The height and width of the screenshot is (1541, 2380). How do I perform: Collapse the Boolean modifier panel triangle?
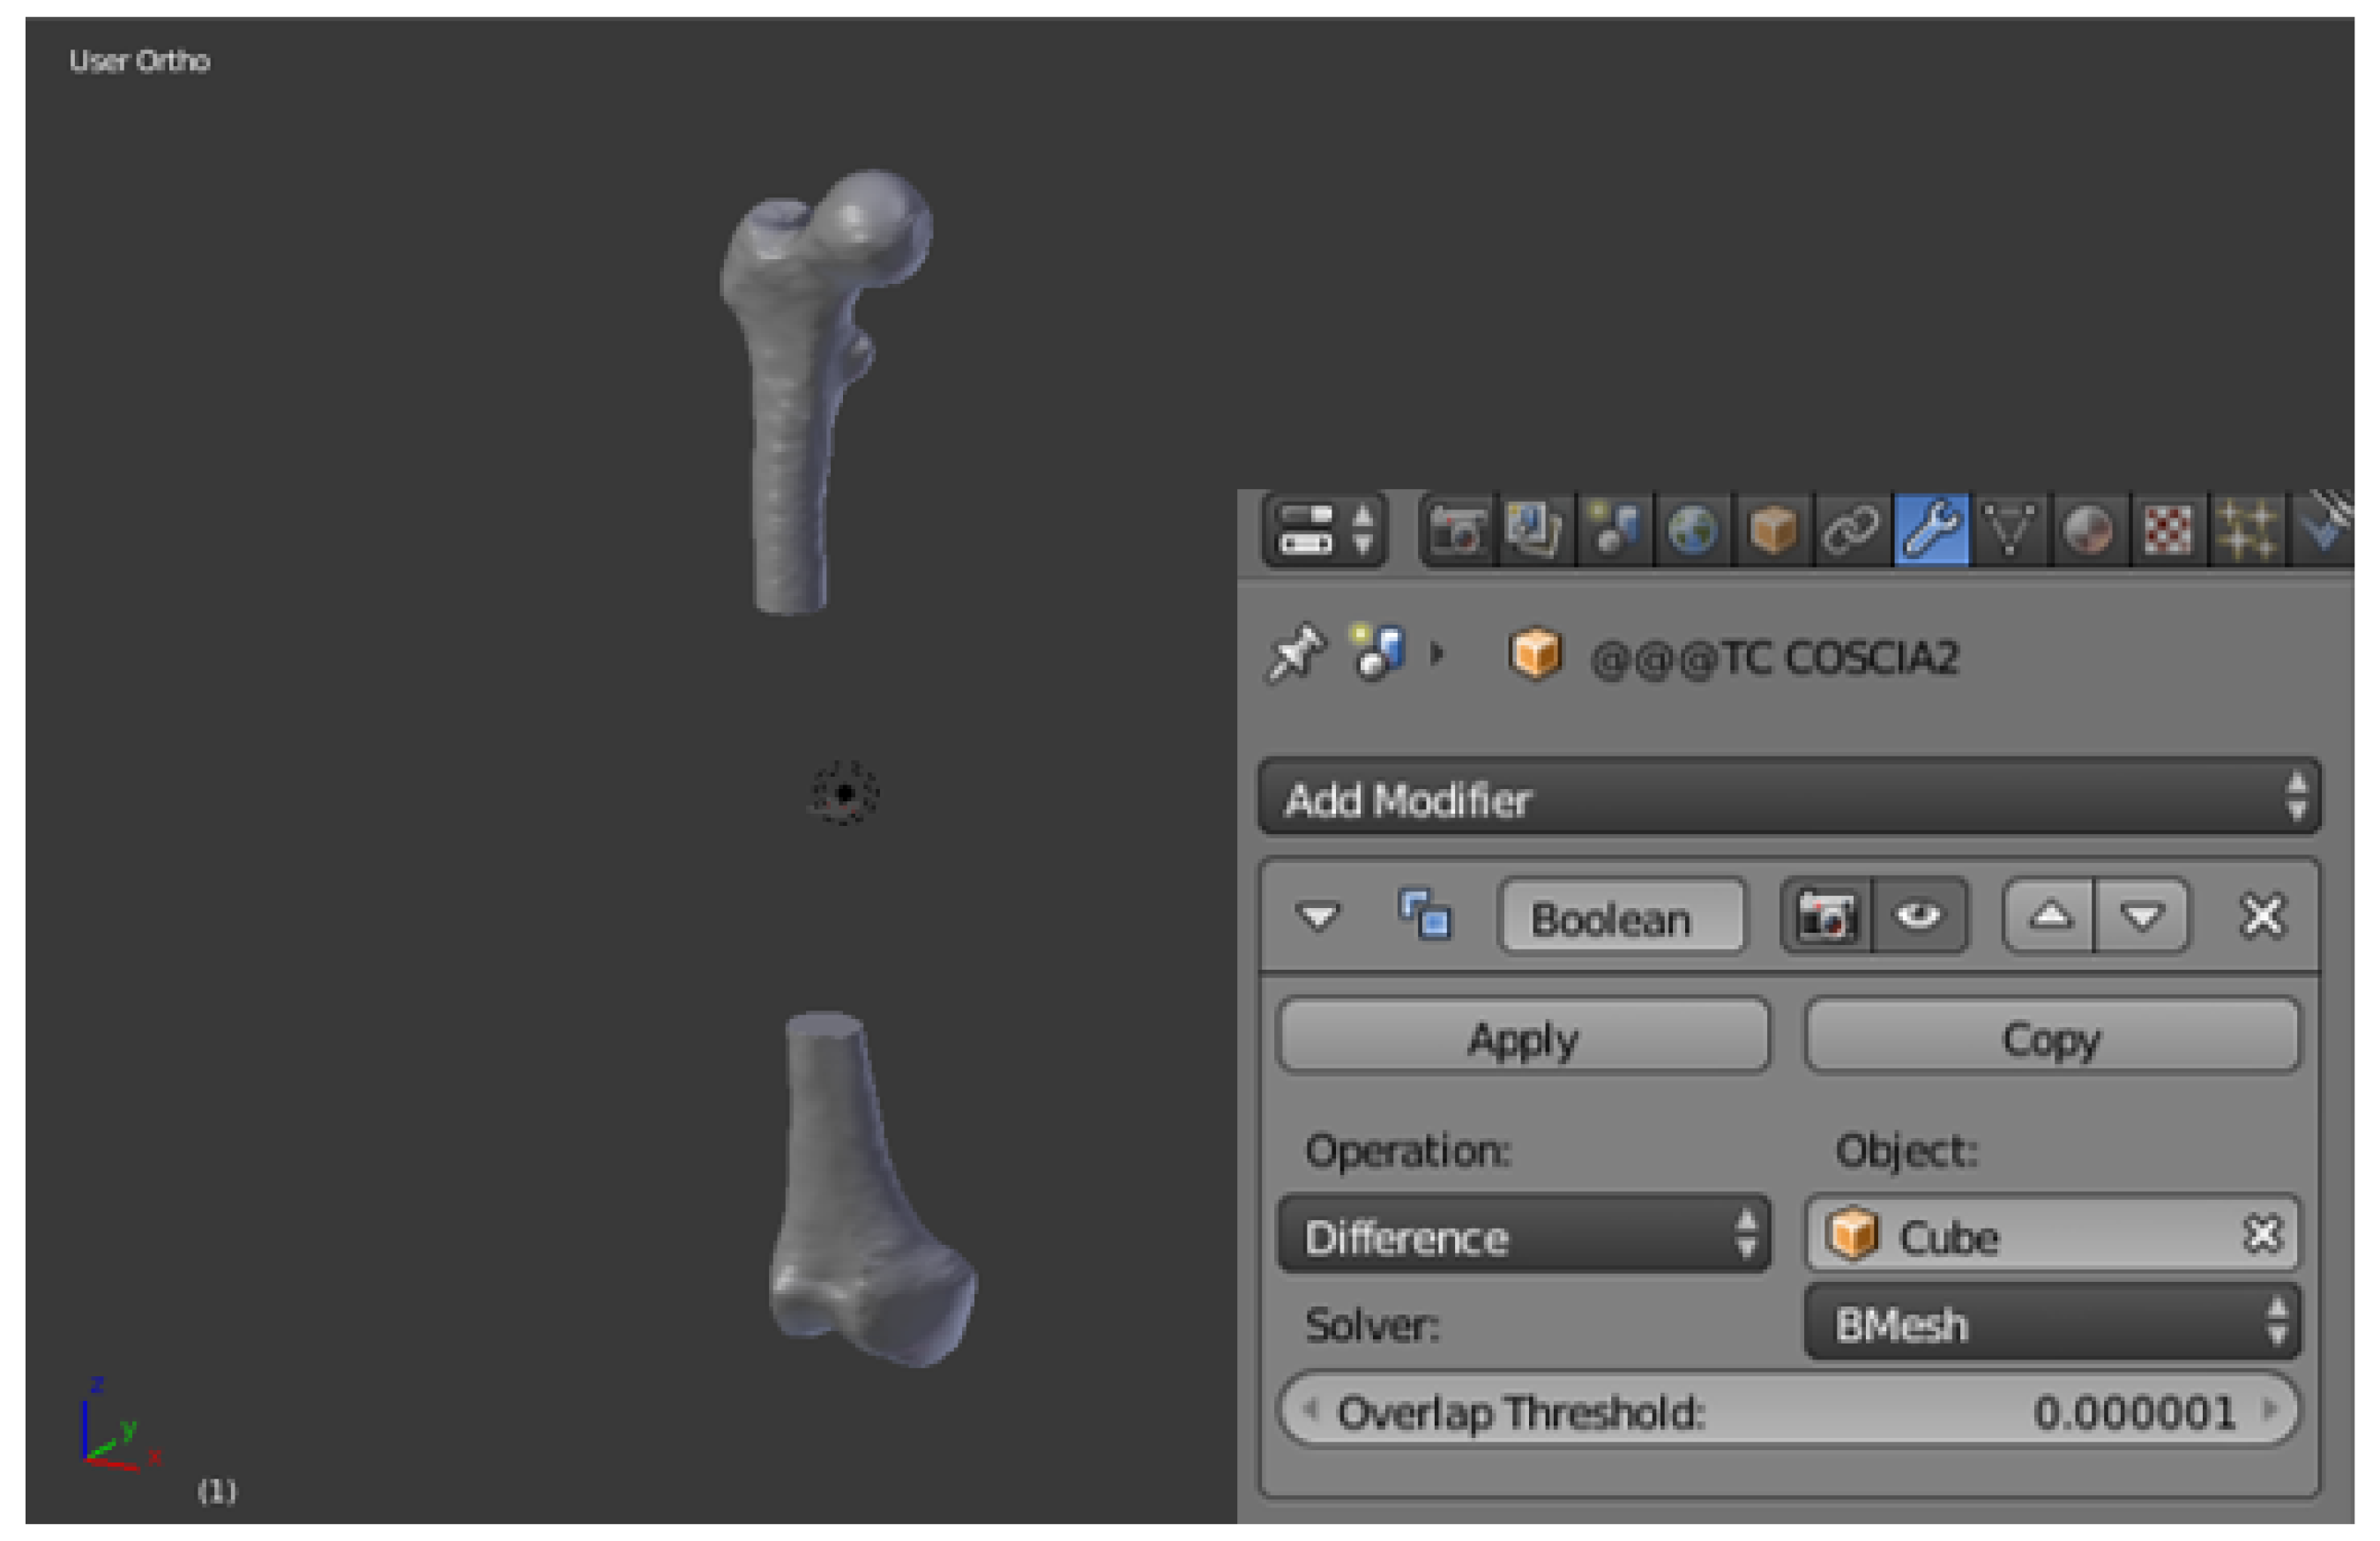pyautogui.click(x=1317, y=916)
